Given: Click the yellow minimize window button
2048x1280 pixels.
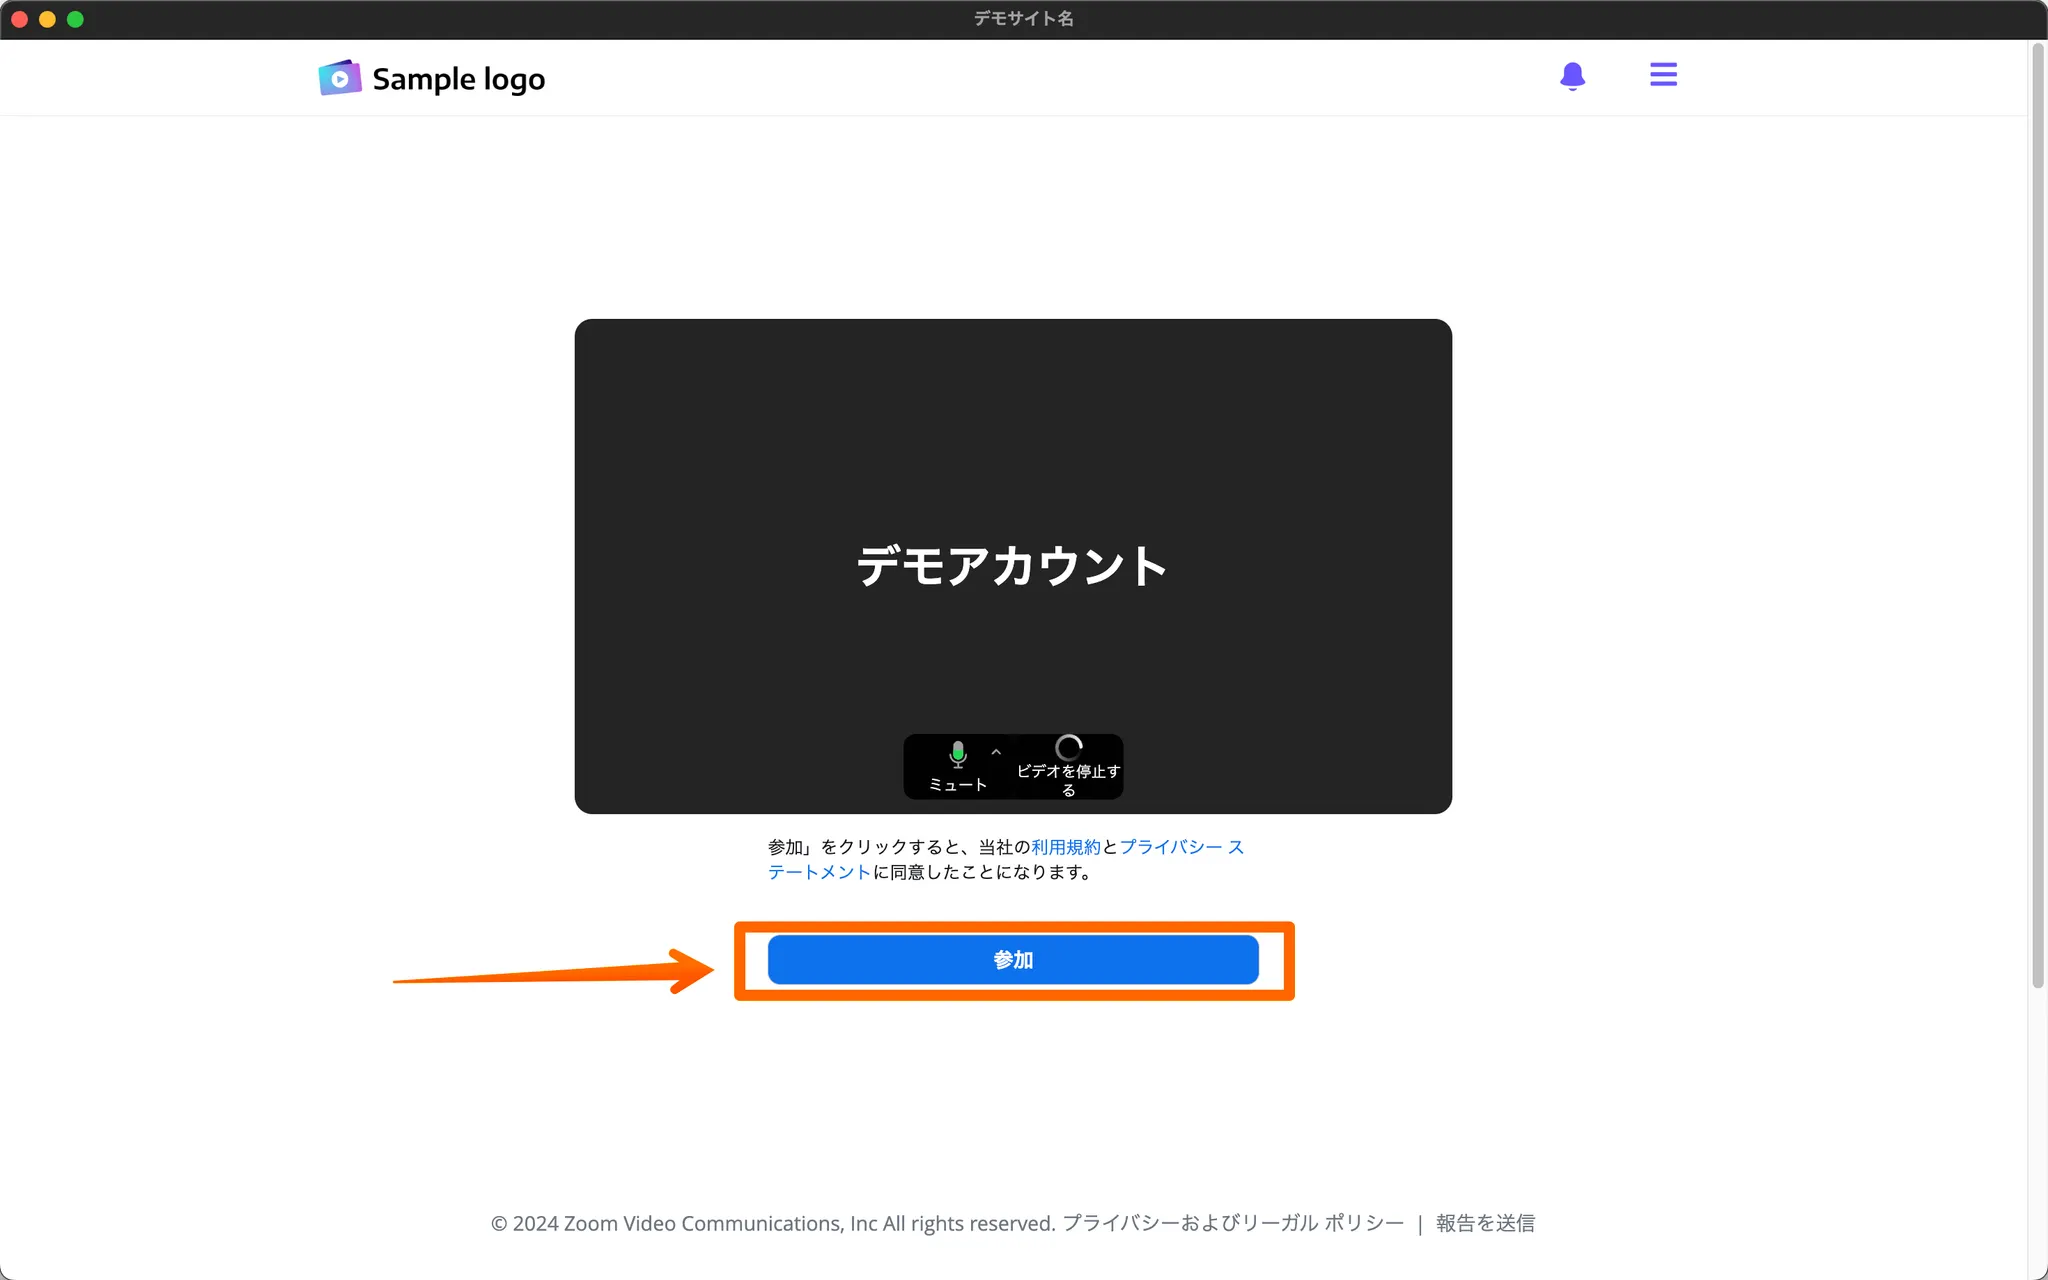Looking at the screenshot, I should pyautogui.click(x=47, y=19).
